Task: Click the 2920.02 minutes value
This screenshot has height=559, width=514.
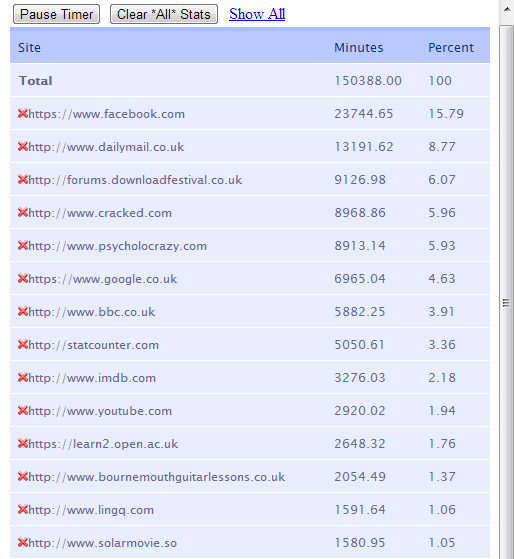Action: click(360, 411)
